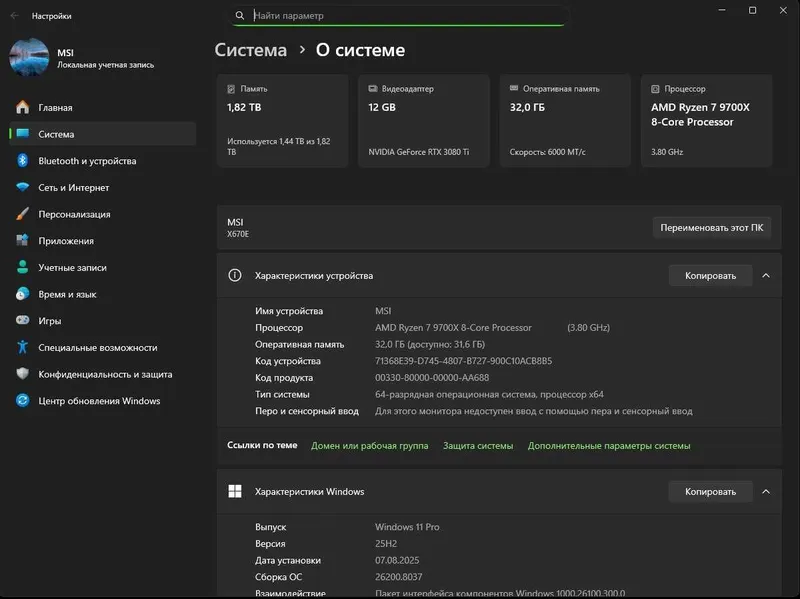Screen dimensions: 800x599
Task: Click the 32,0 ГБ (доступно: 31,6 ГБ) value
Action: [x=430, y=344]
